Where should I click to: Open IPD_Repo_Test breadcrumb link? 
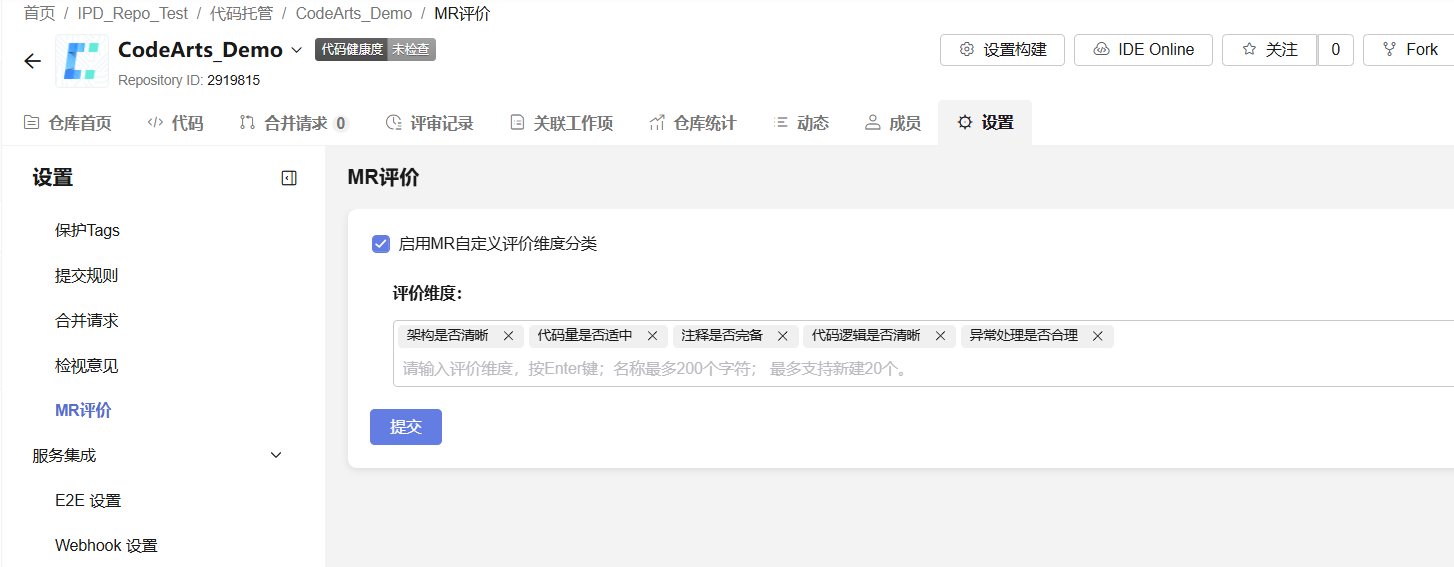click(x=133, y=13)
